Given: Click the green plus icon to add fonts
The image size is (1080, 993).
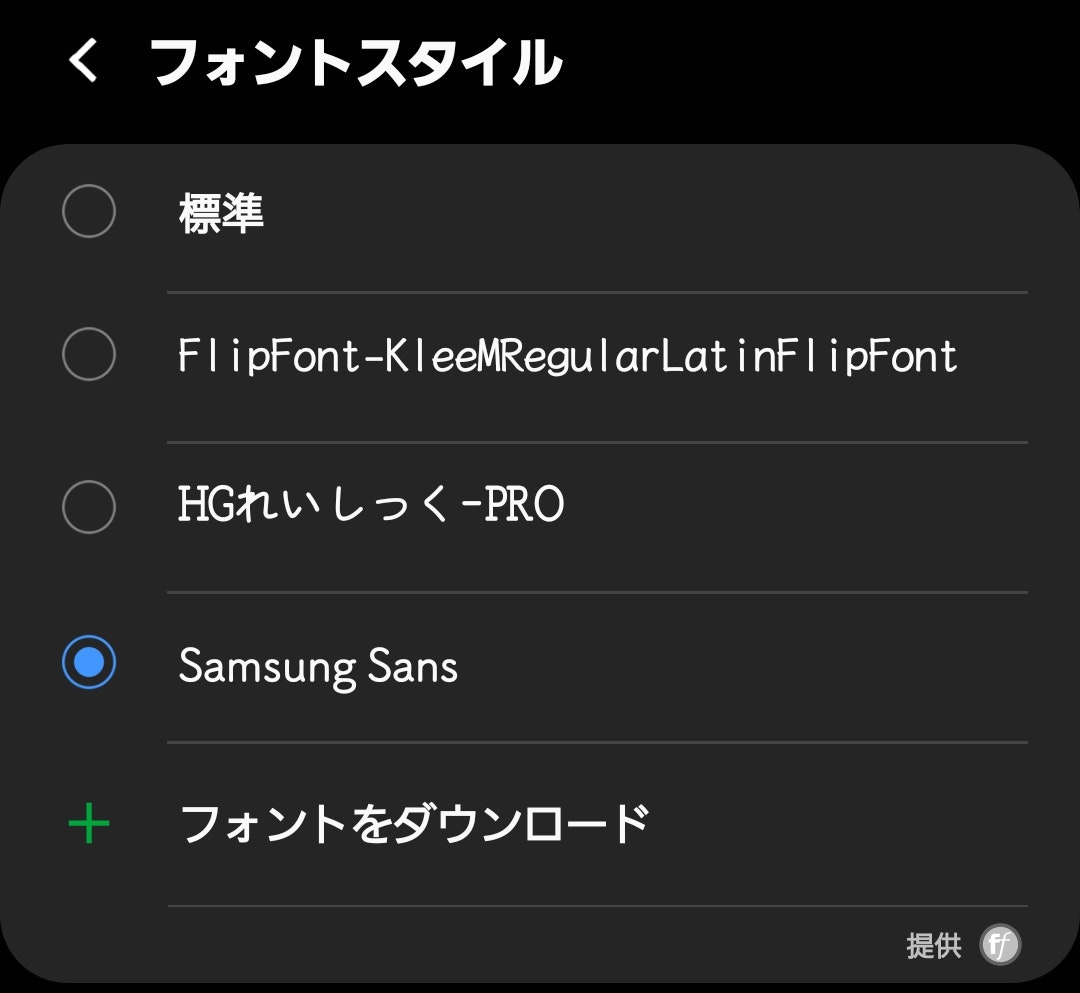Looking at the screenshot, I should [x=90, y=821].
